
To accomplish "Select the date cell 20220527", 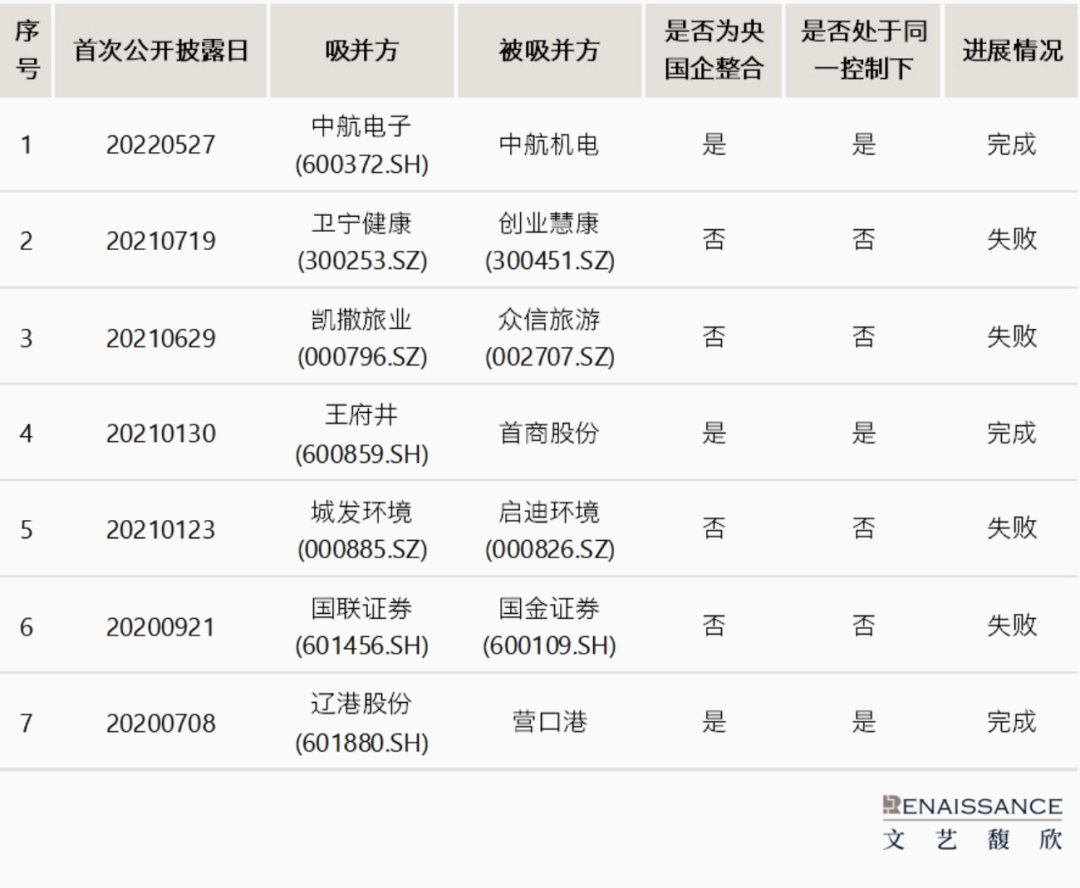I will [x=160, y=145].
